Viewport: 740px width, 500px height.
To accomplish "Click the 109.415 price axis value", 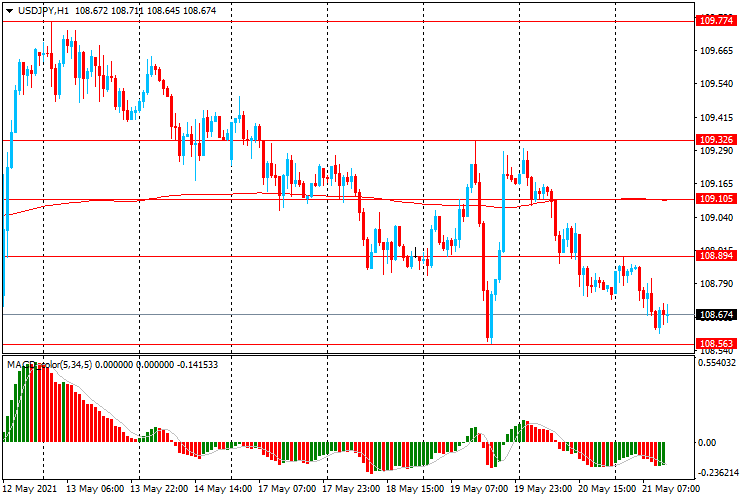I will click(716, 118).
